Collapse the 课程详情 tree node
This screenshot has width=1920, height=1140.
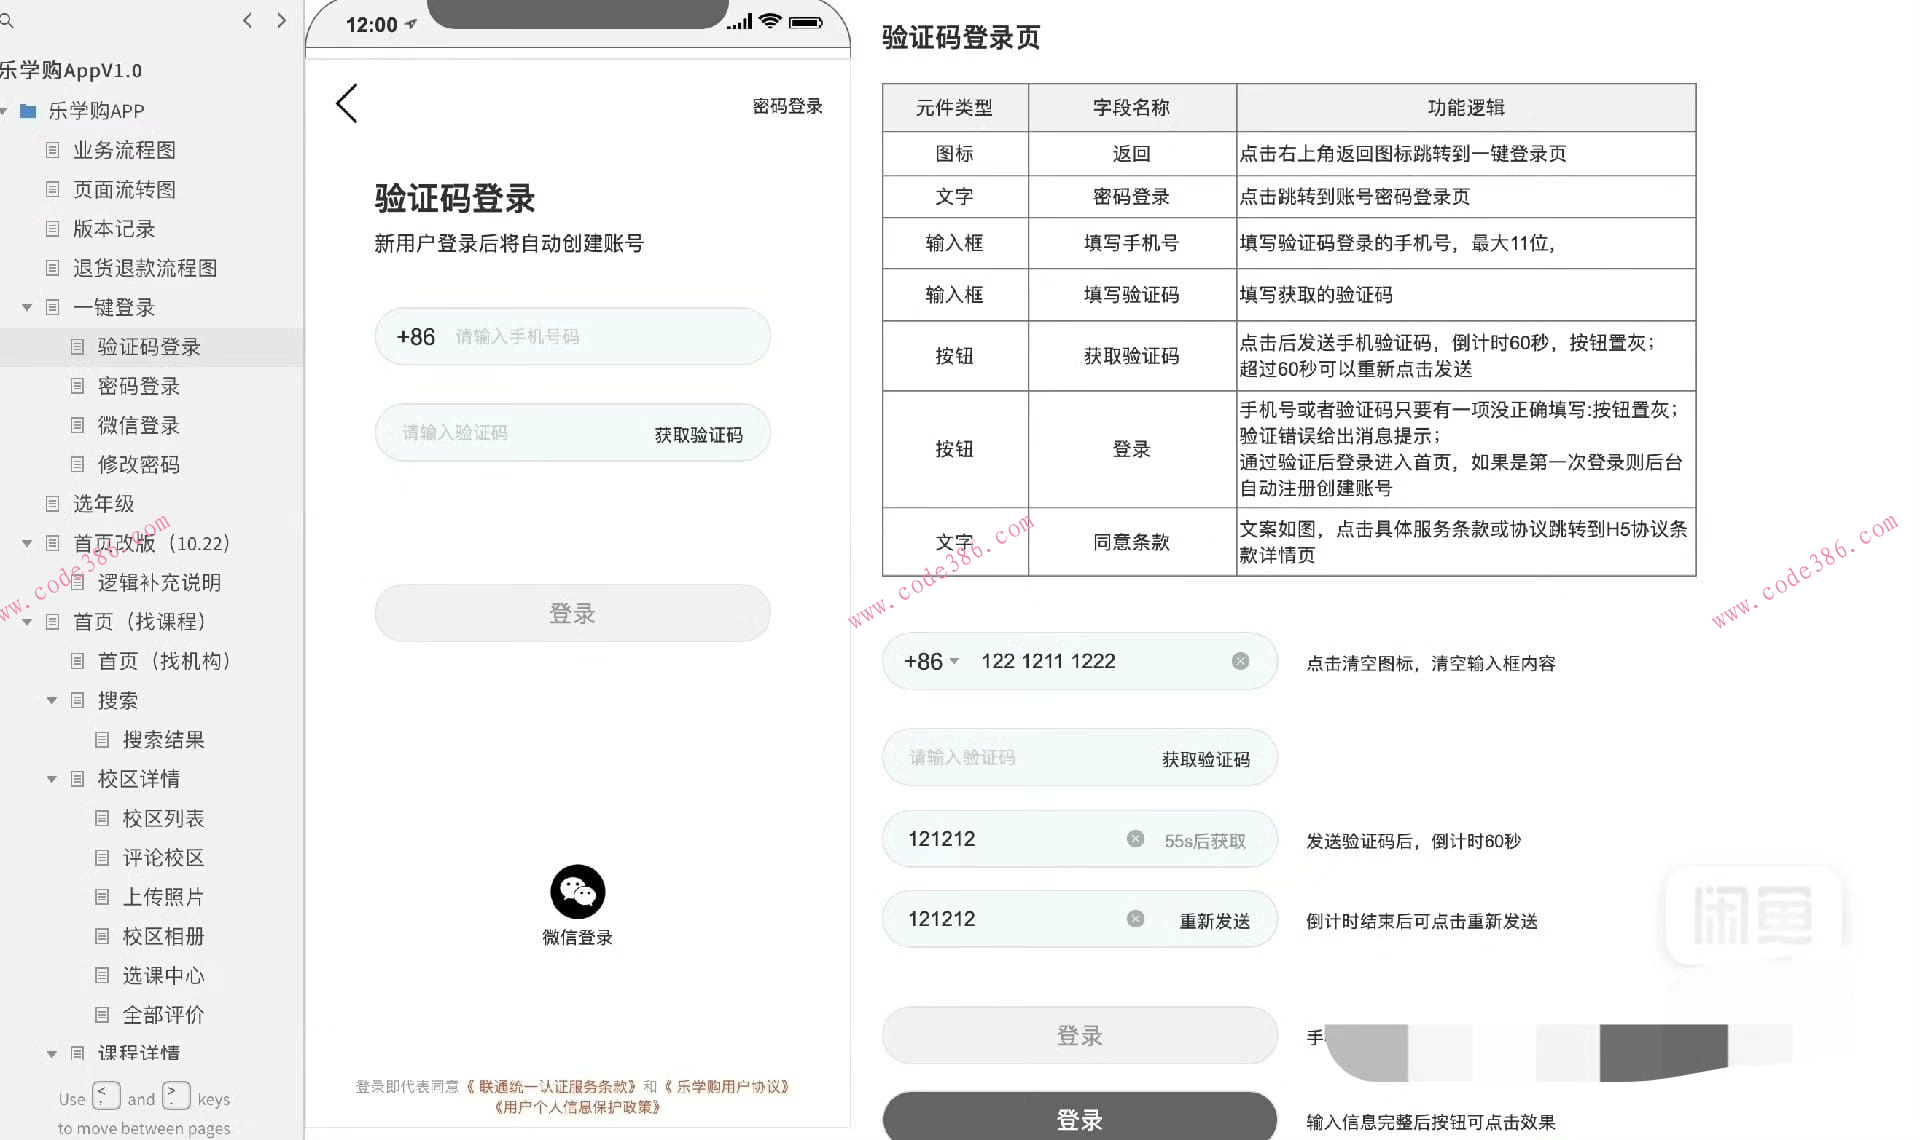tap(52, 1053)
